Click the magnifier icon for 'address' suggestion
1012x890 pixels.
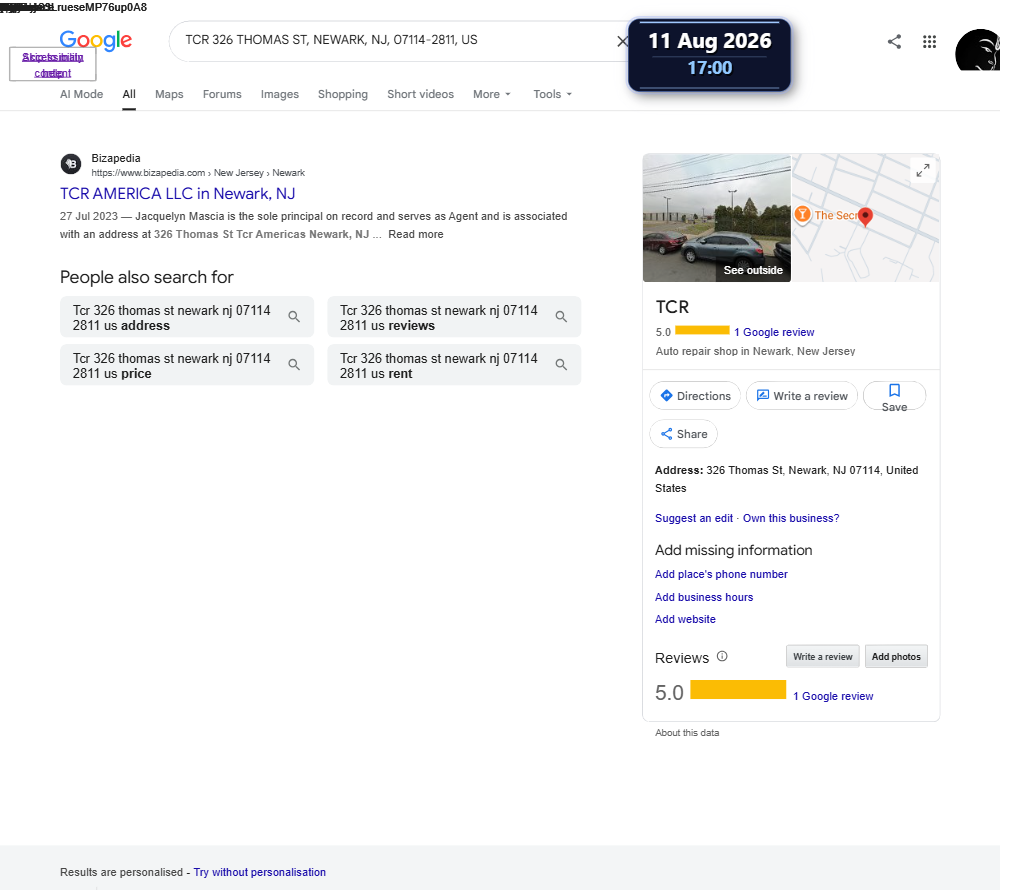tap(294, 317)
